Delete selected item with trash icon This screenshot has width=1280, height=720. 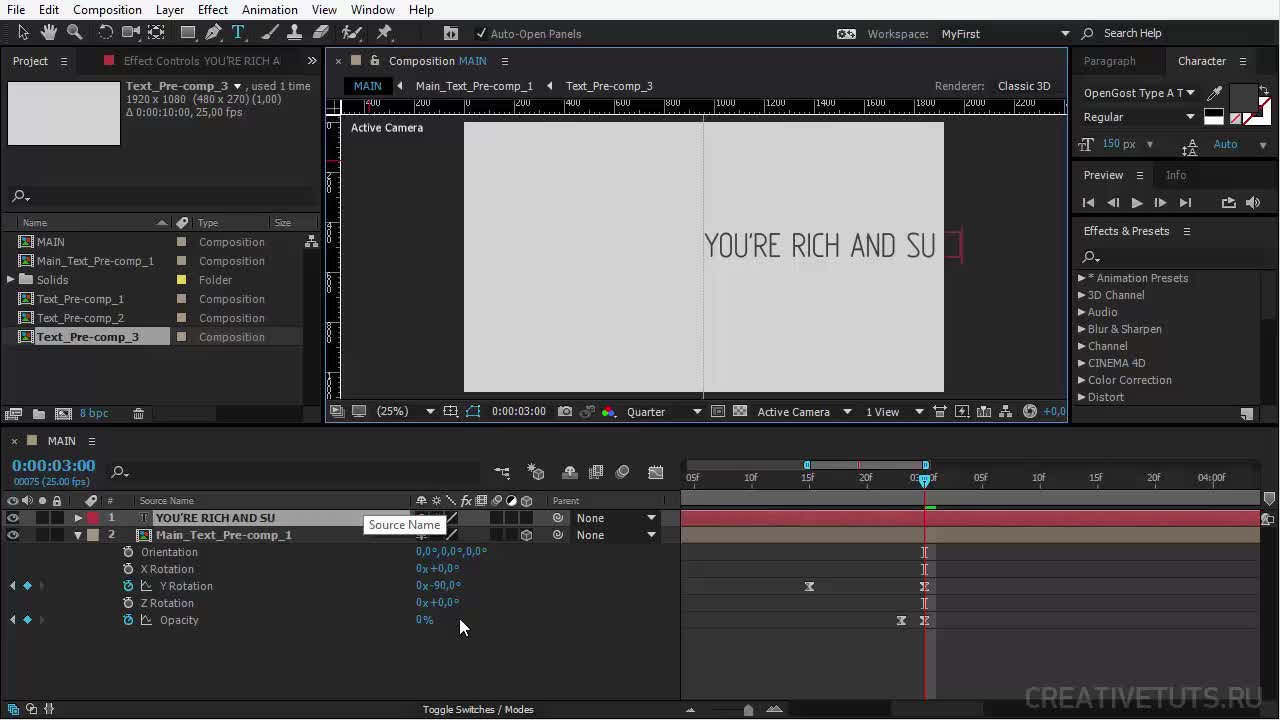pos(139,414)
